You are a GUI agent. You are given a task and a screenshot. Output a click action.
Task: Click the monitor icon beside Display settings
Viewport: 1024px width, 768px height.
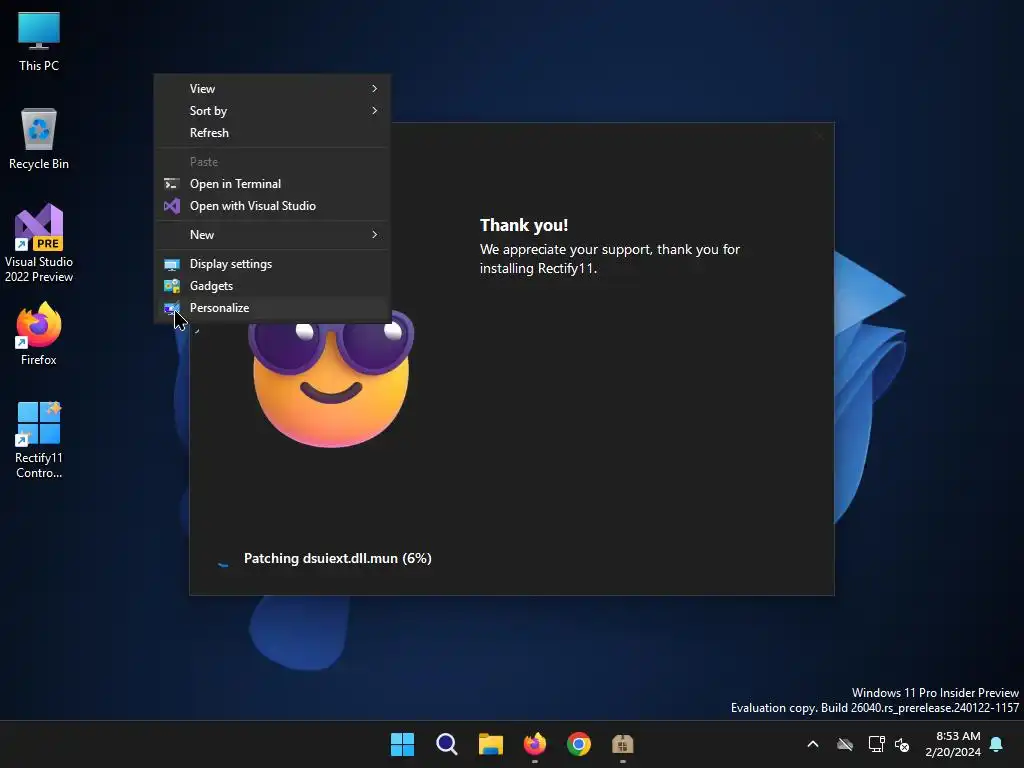click(172, 264)
